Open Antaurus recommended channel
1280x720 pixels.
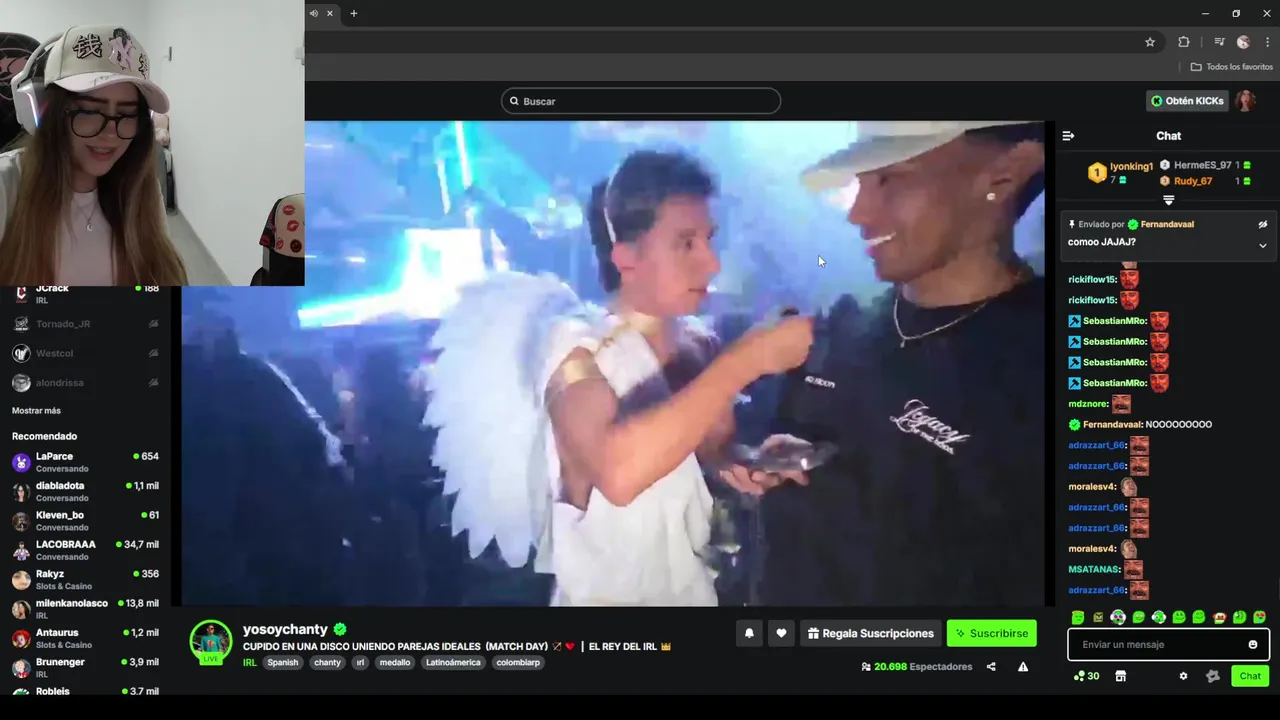point(85,638)
